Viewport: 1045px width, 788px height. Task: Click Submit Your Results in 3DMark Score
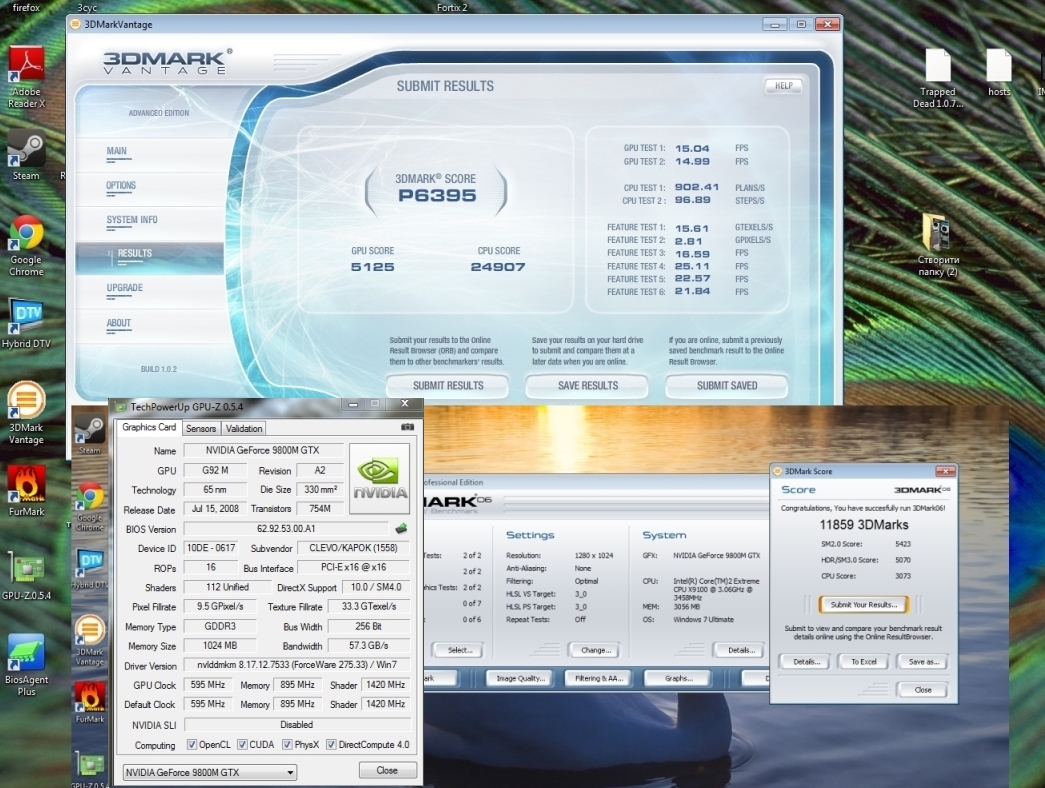[x=864, y=605]
